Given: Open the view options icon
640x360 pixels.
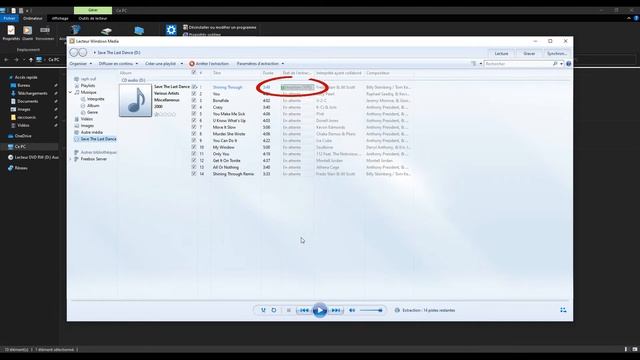Looking at the screenshot, I should (474, 64).
